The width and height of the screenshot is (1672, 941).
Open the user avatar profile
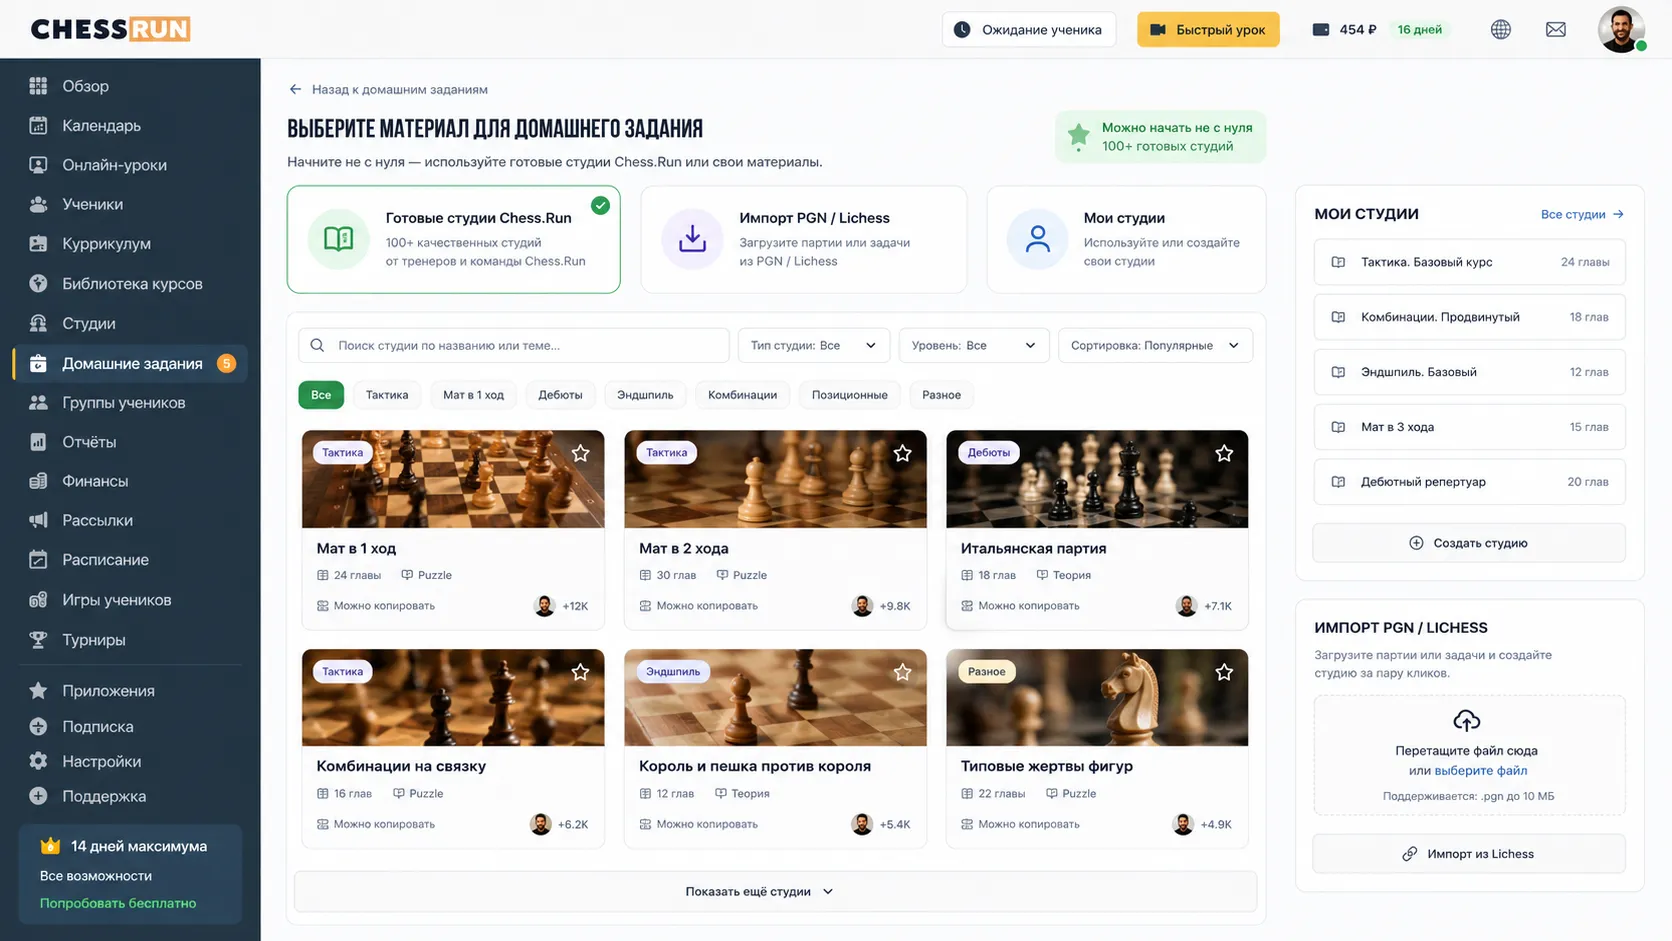pyautogui.click(x=1621, y=29)
